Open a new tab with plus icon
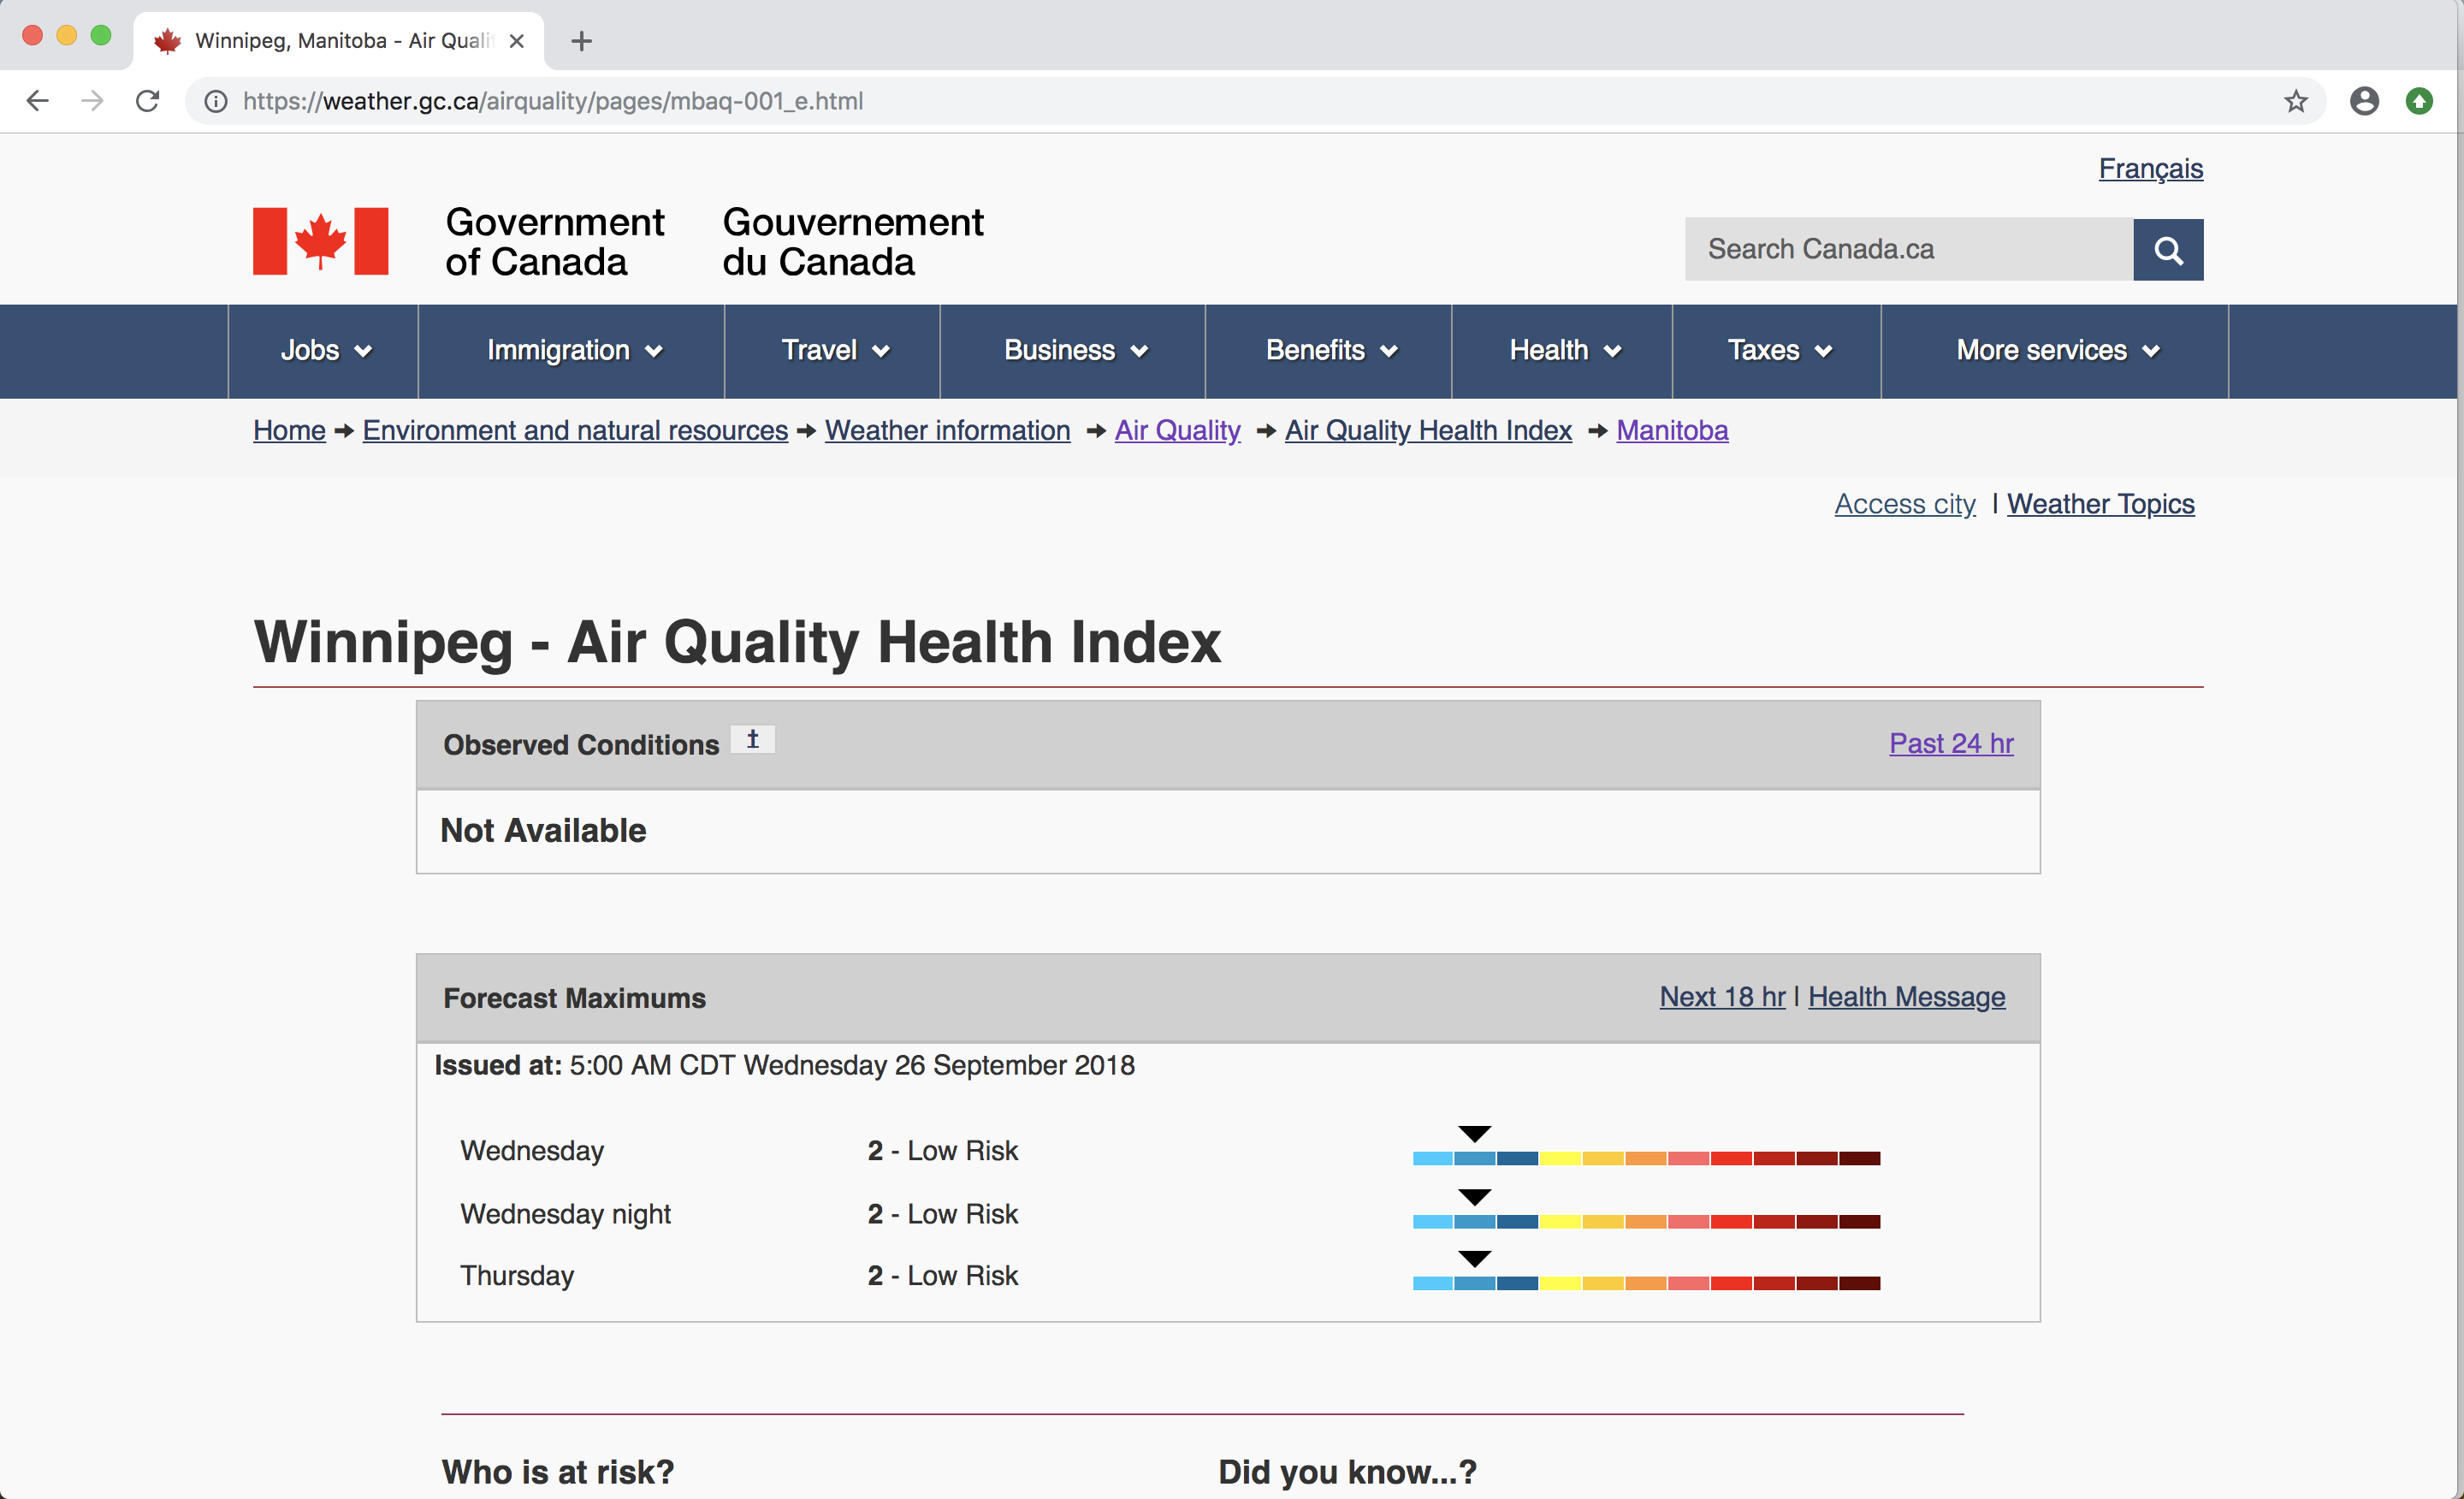 pos(581,41)
